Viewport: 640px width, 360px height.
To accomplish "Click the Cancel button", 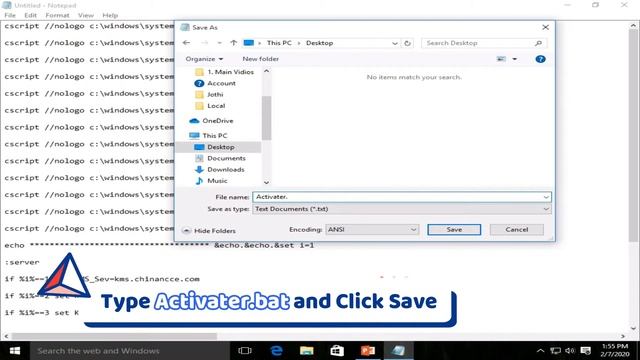I will point(517,229).
